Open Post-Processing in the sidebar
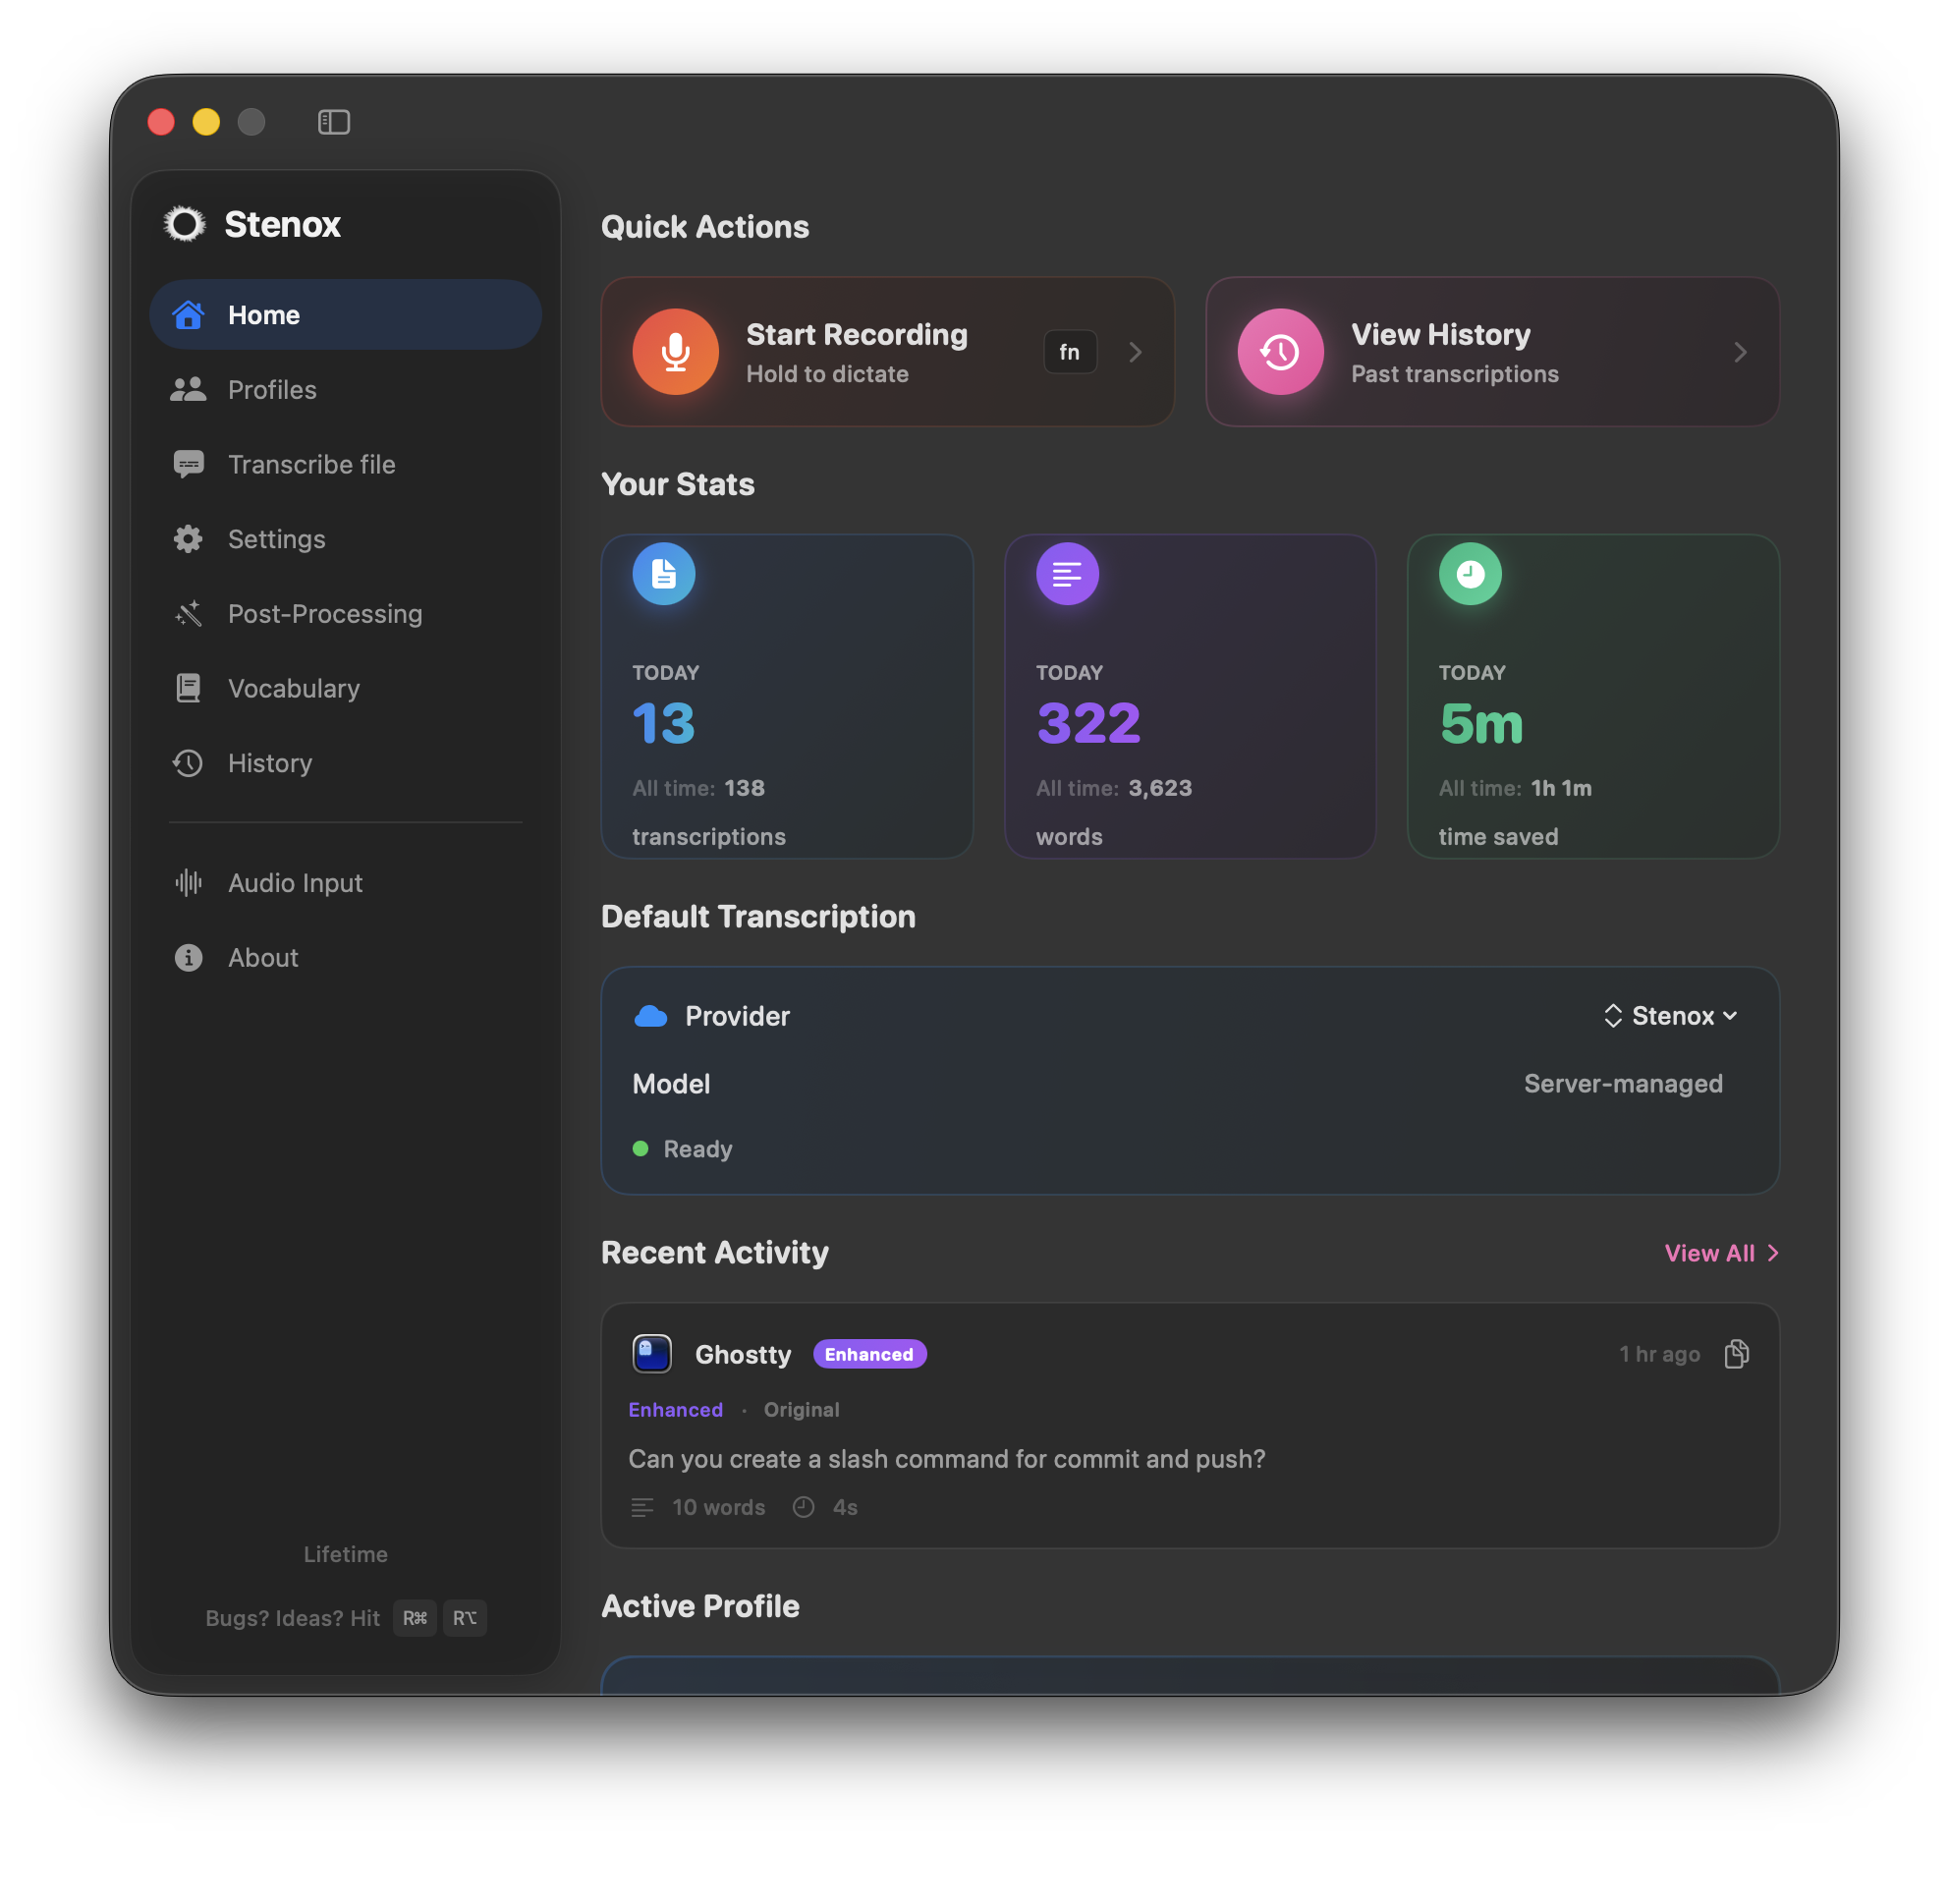Screen dimensions: 1949x1904 324,614
